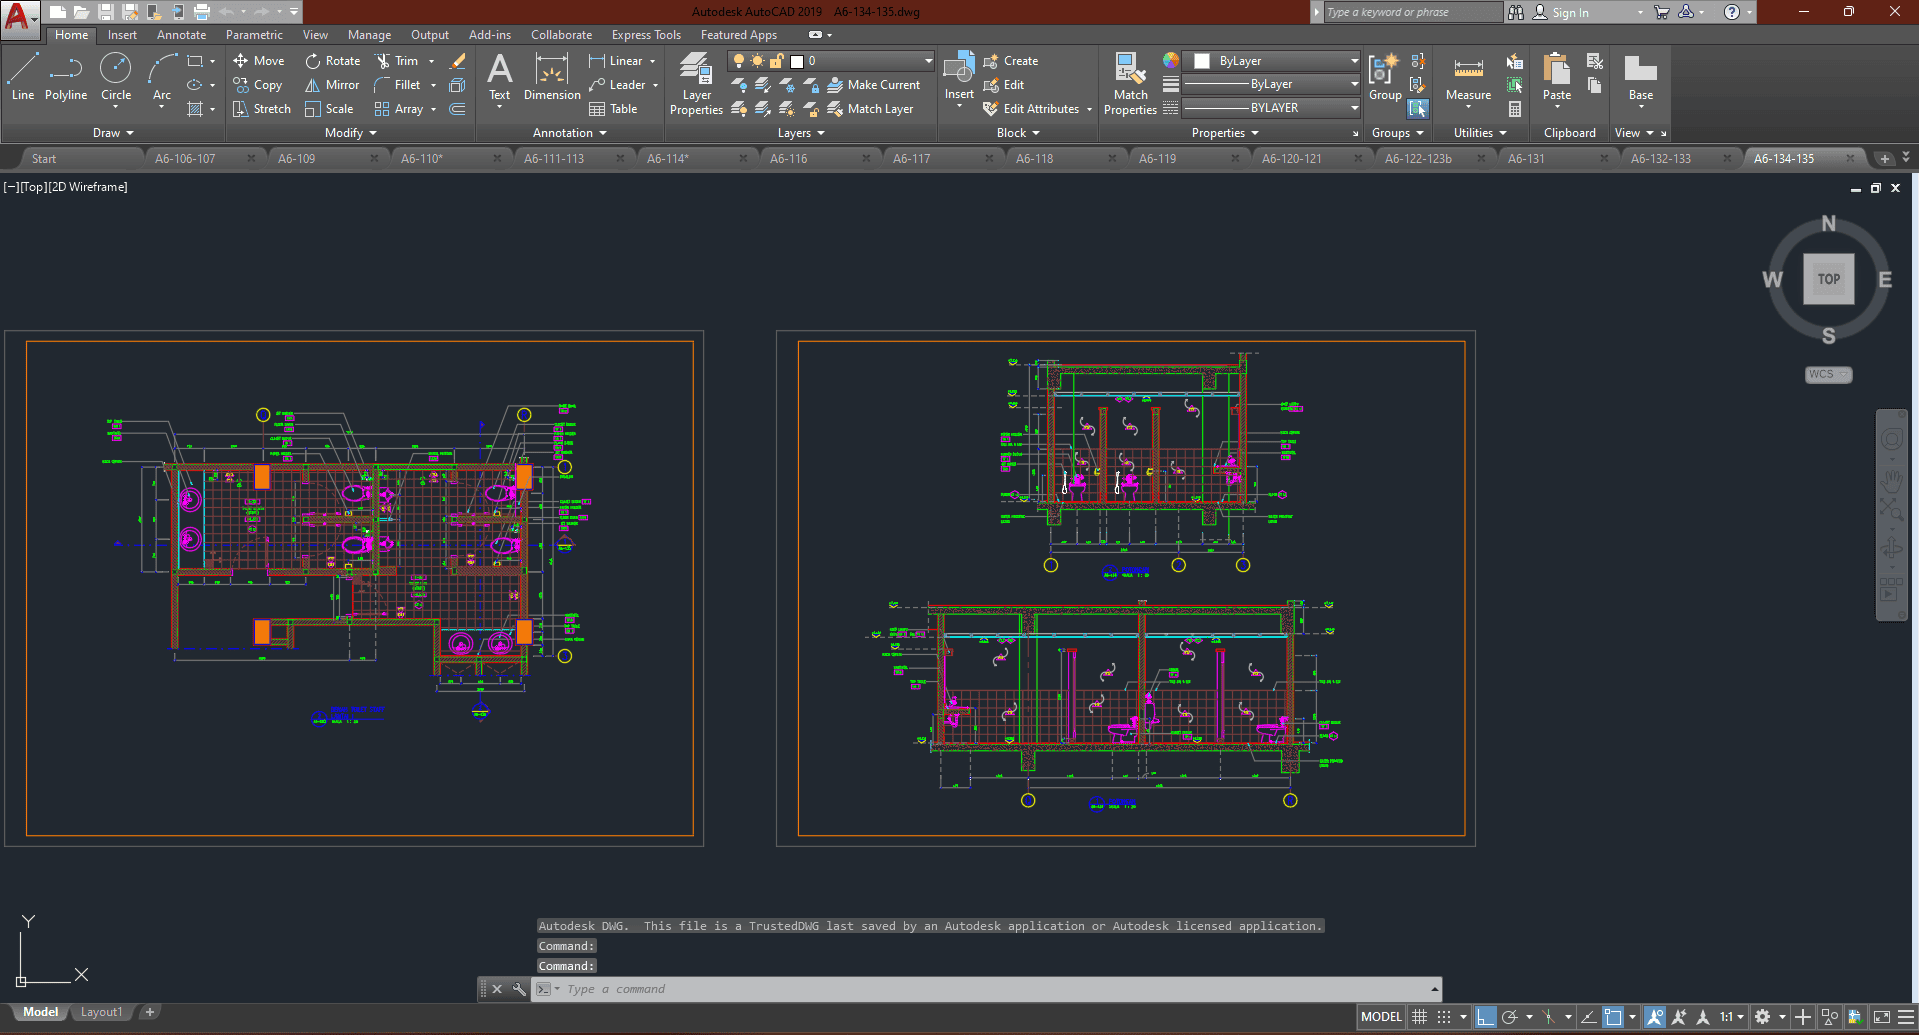Toggle Ortho mode in status bar
This screenshot has height=1035, width=1919.
click(x=1485, y=1017)
